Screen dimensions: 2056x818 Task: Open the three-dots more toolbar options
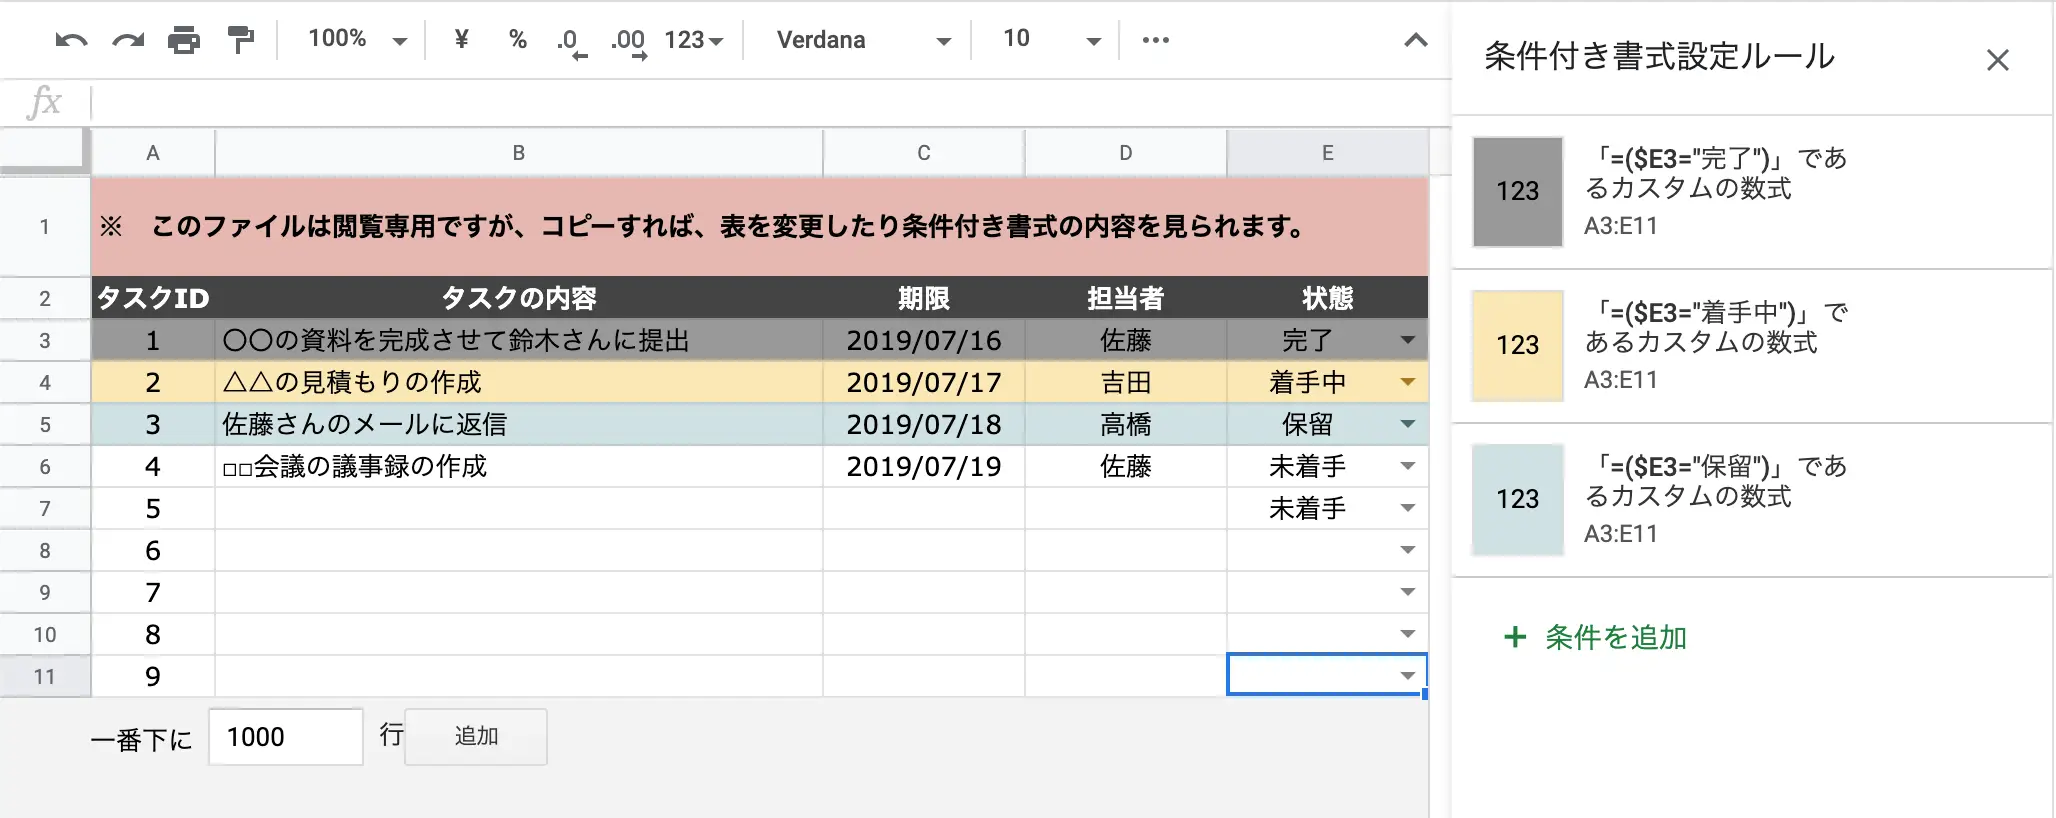[1156, 40]
